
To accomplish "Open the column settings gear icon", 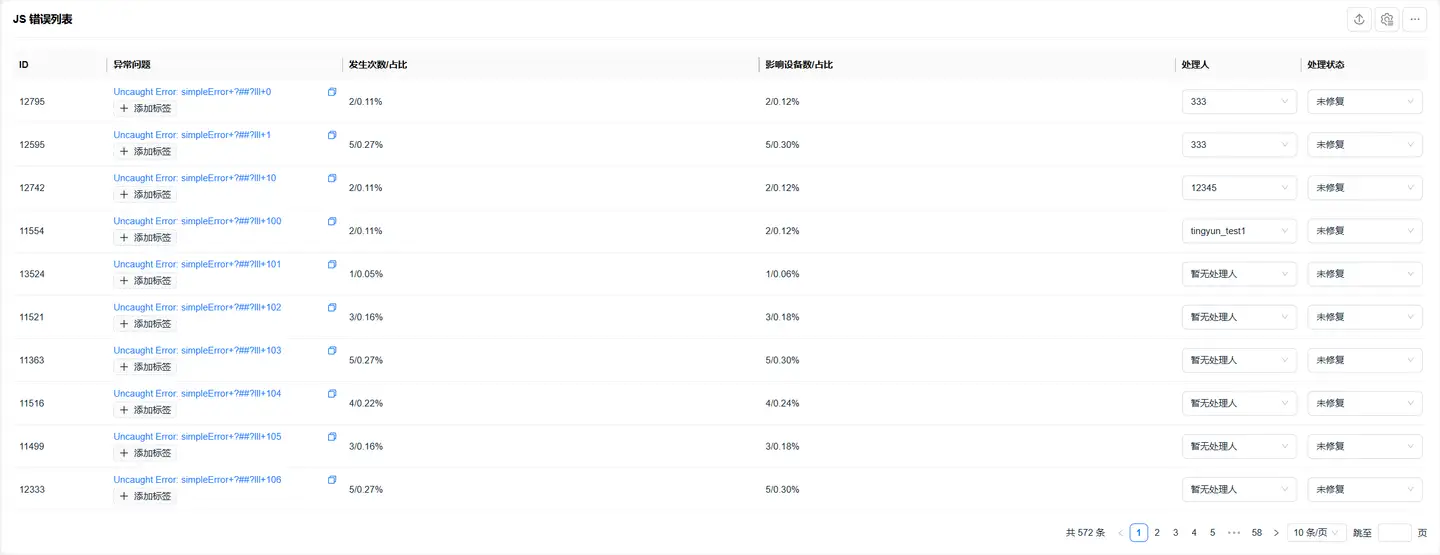I will [1387, 19].
